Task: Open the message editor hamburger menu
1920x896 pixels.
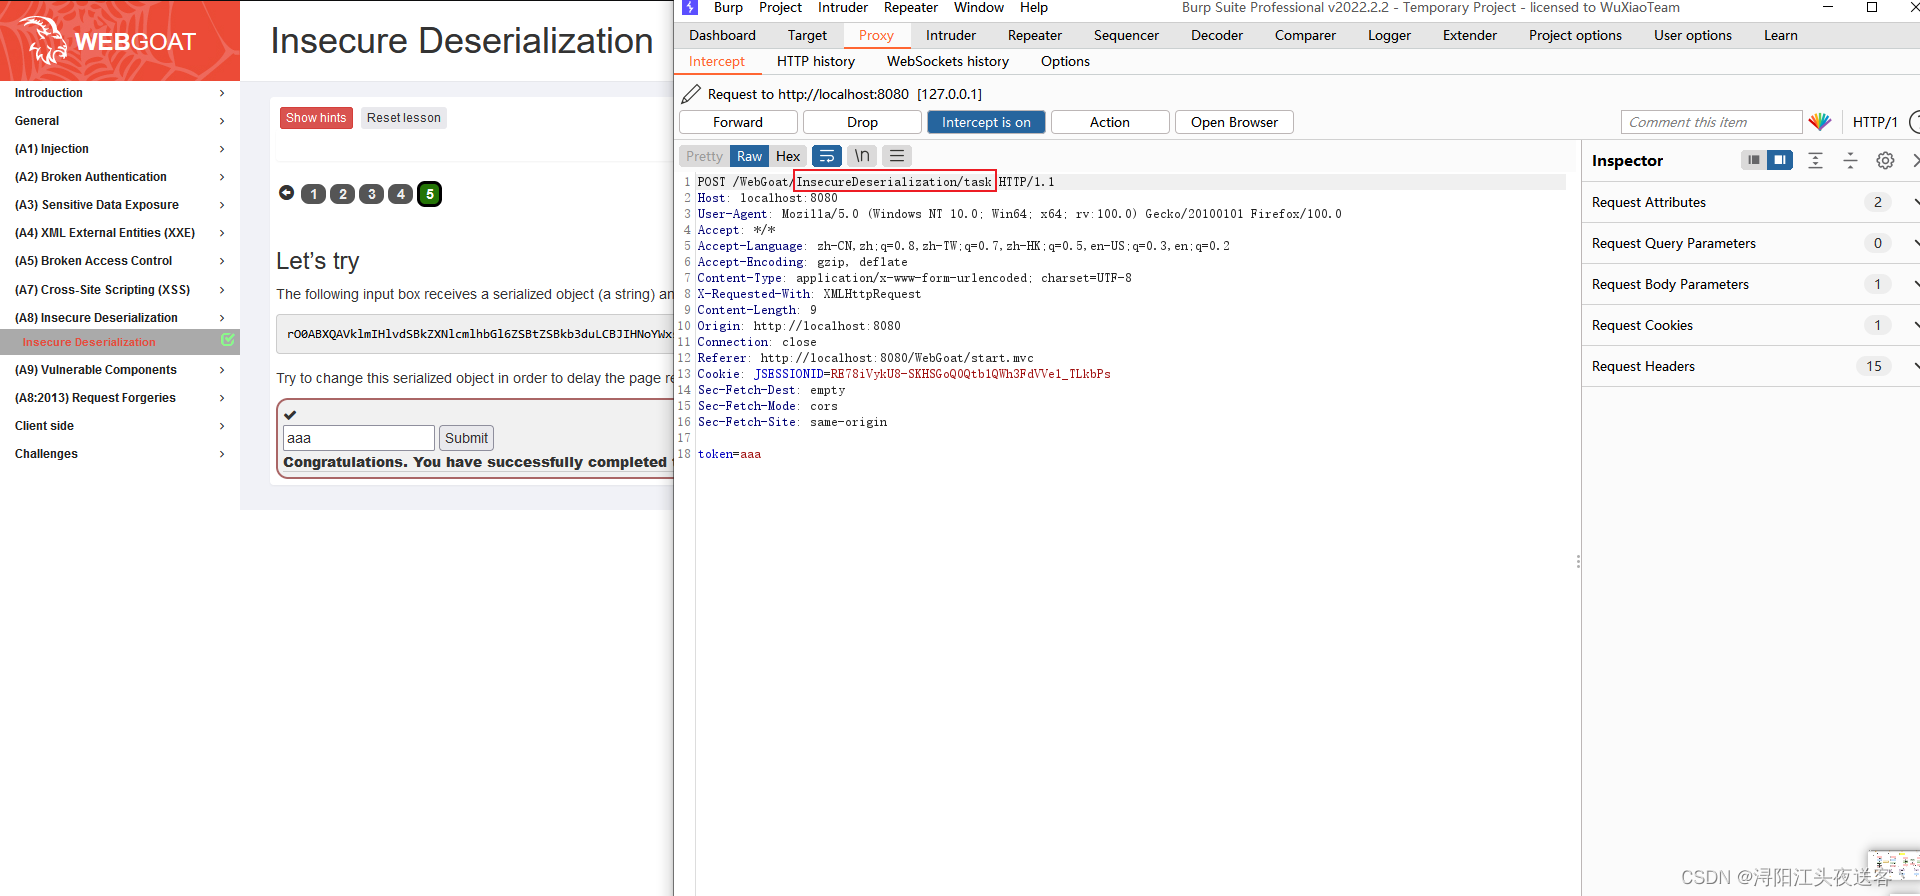Action: tap(897, 156)
